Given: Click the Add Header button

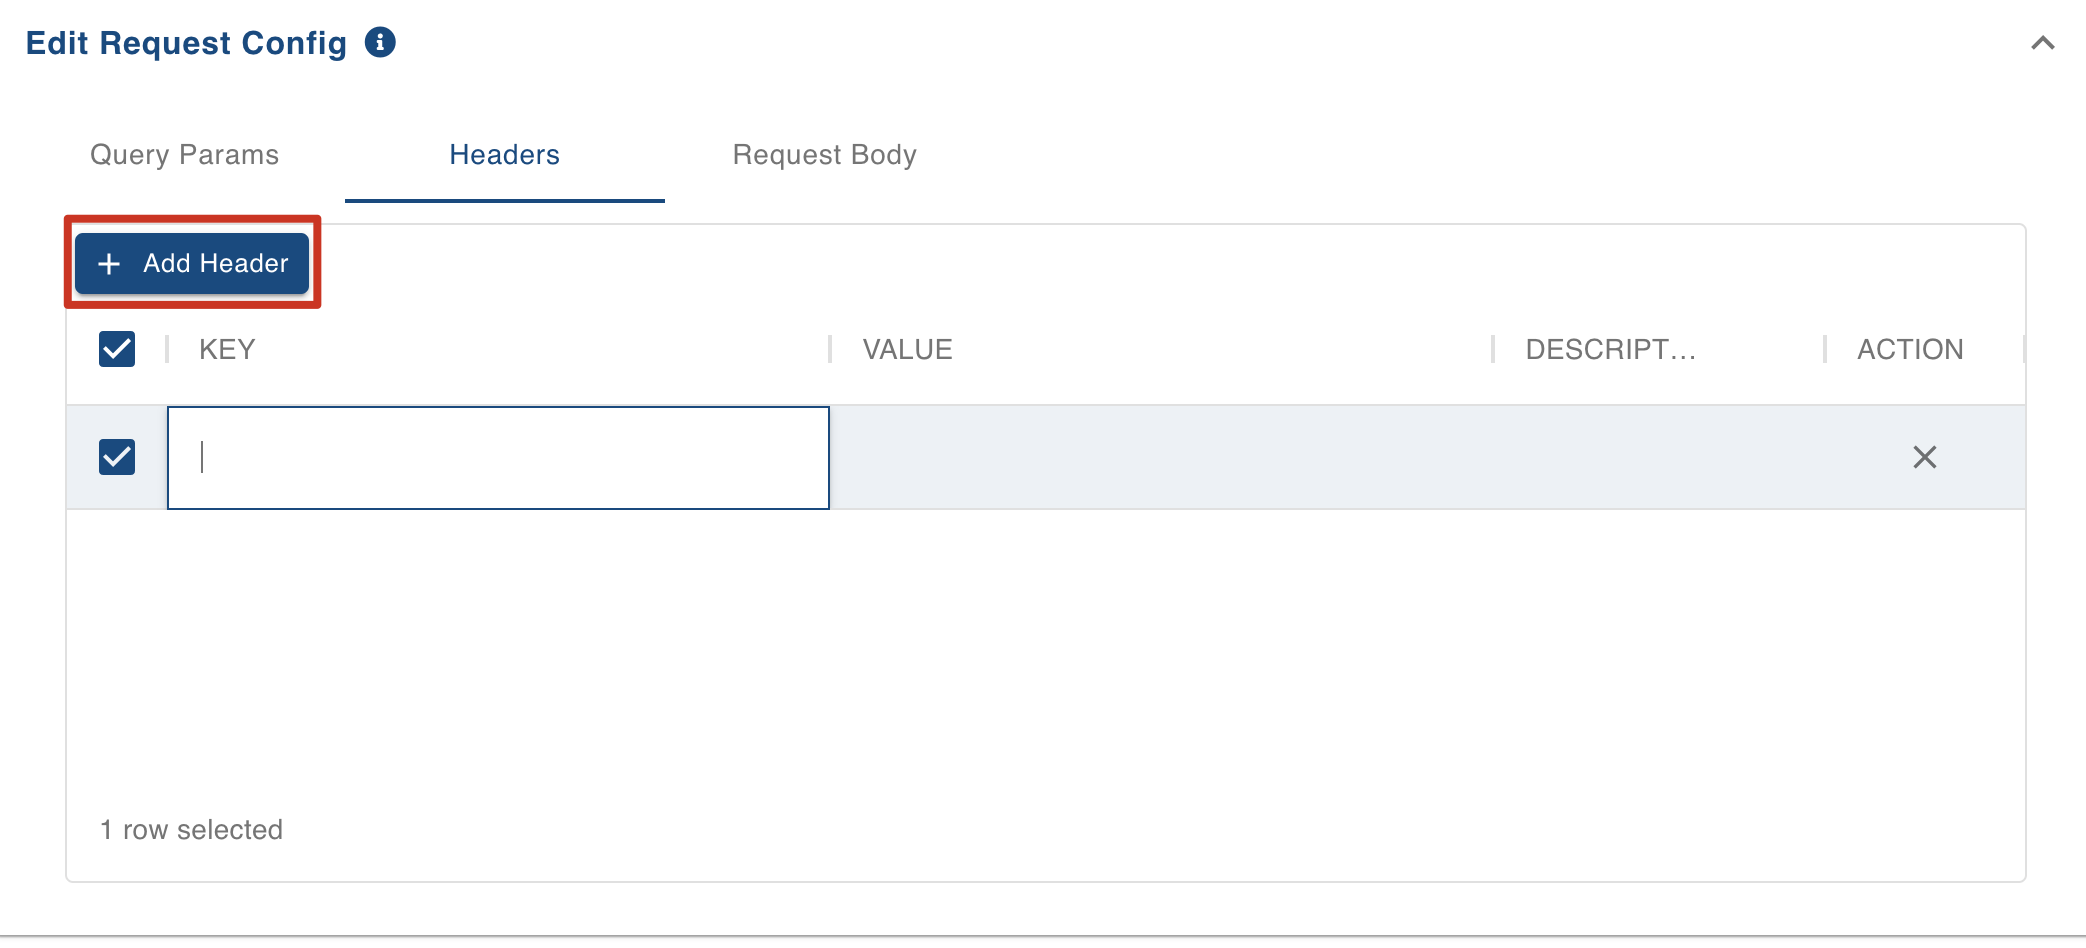Looking at the screenshot, I should click(192, 263).
